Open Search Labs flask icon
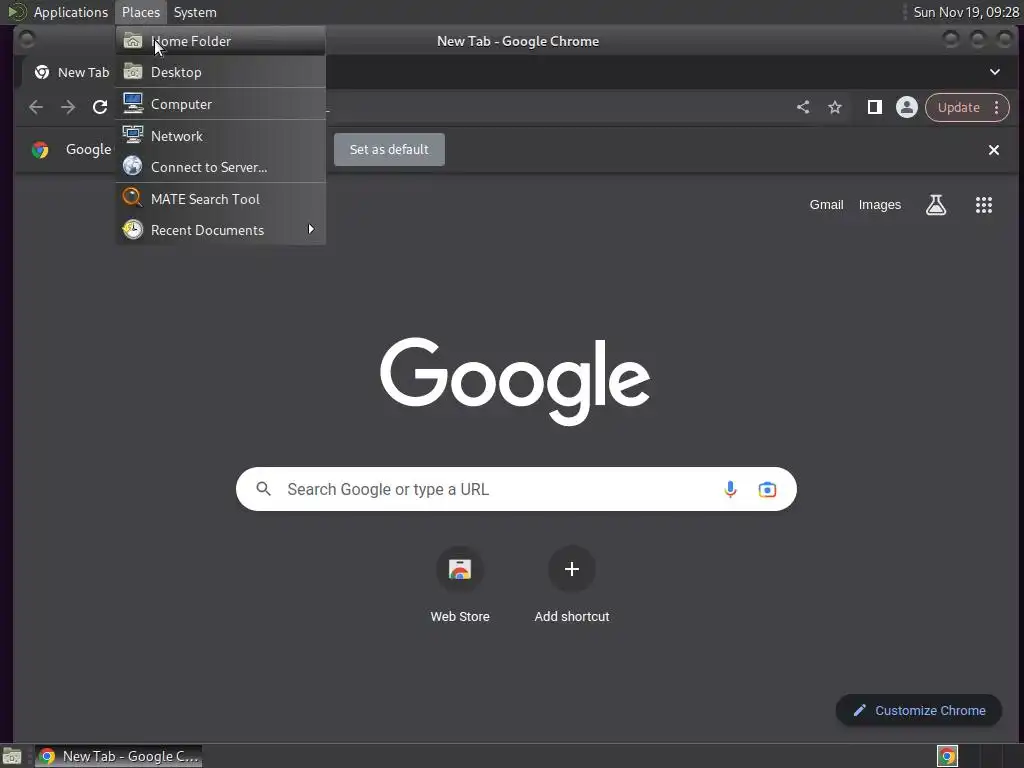This screenshot has height=768, width=1024. click(x=936, y=205)
